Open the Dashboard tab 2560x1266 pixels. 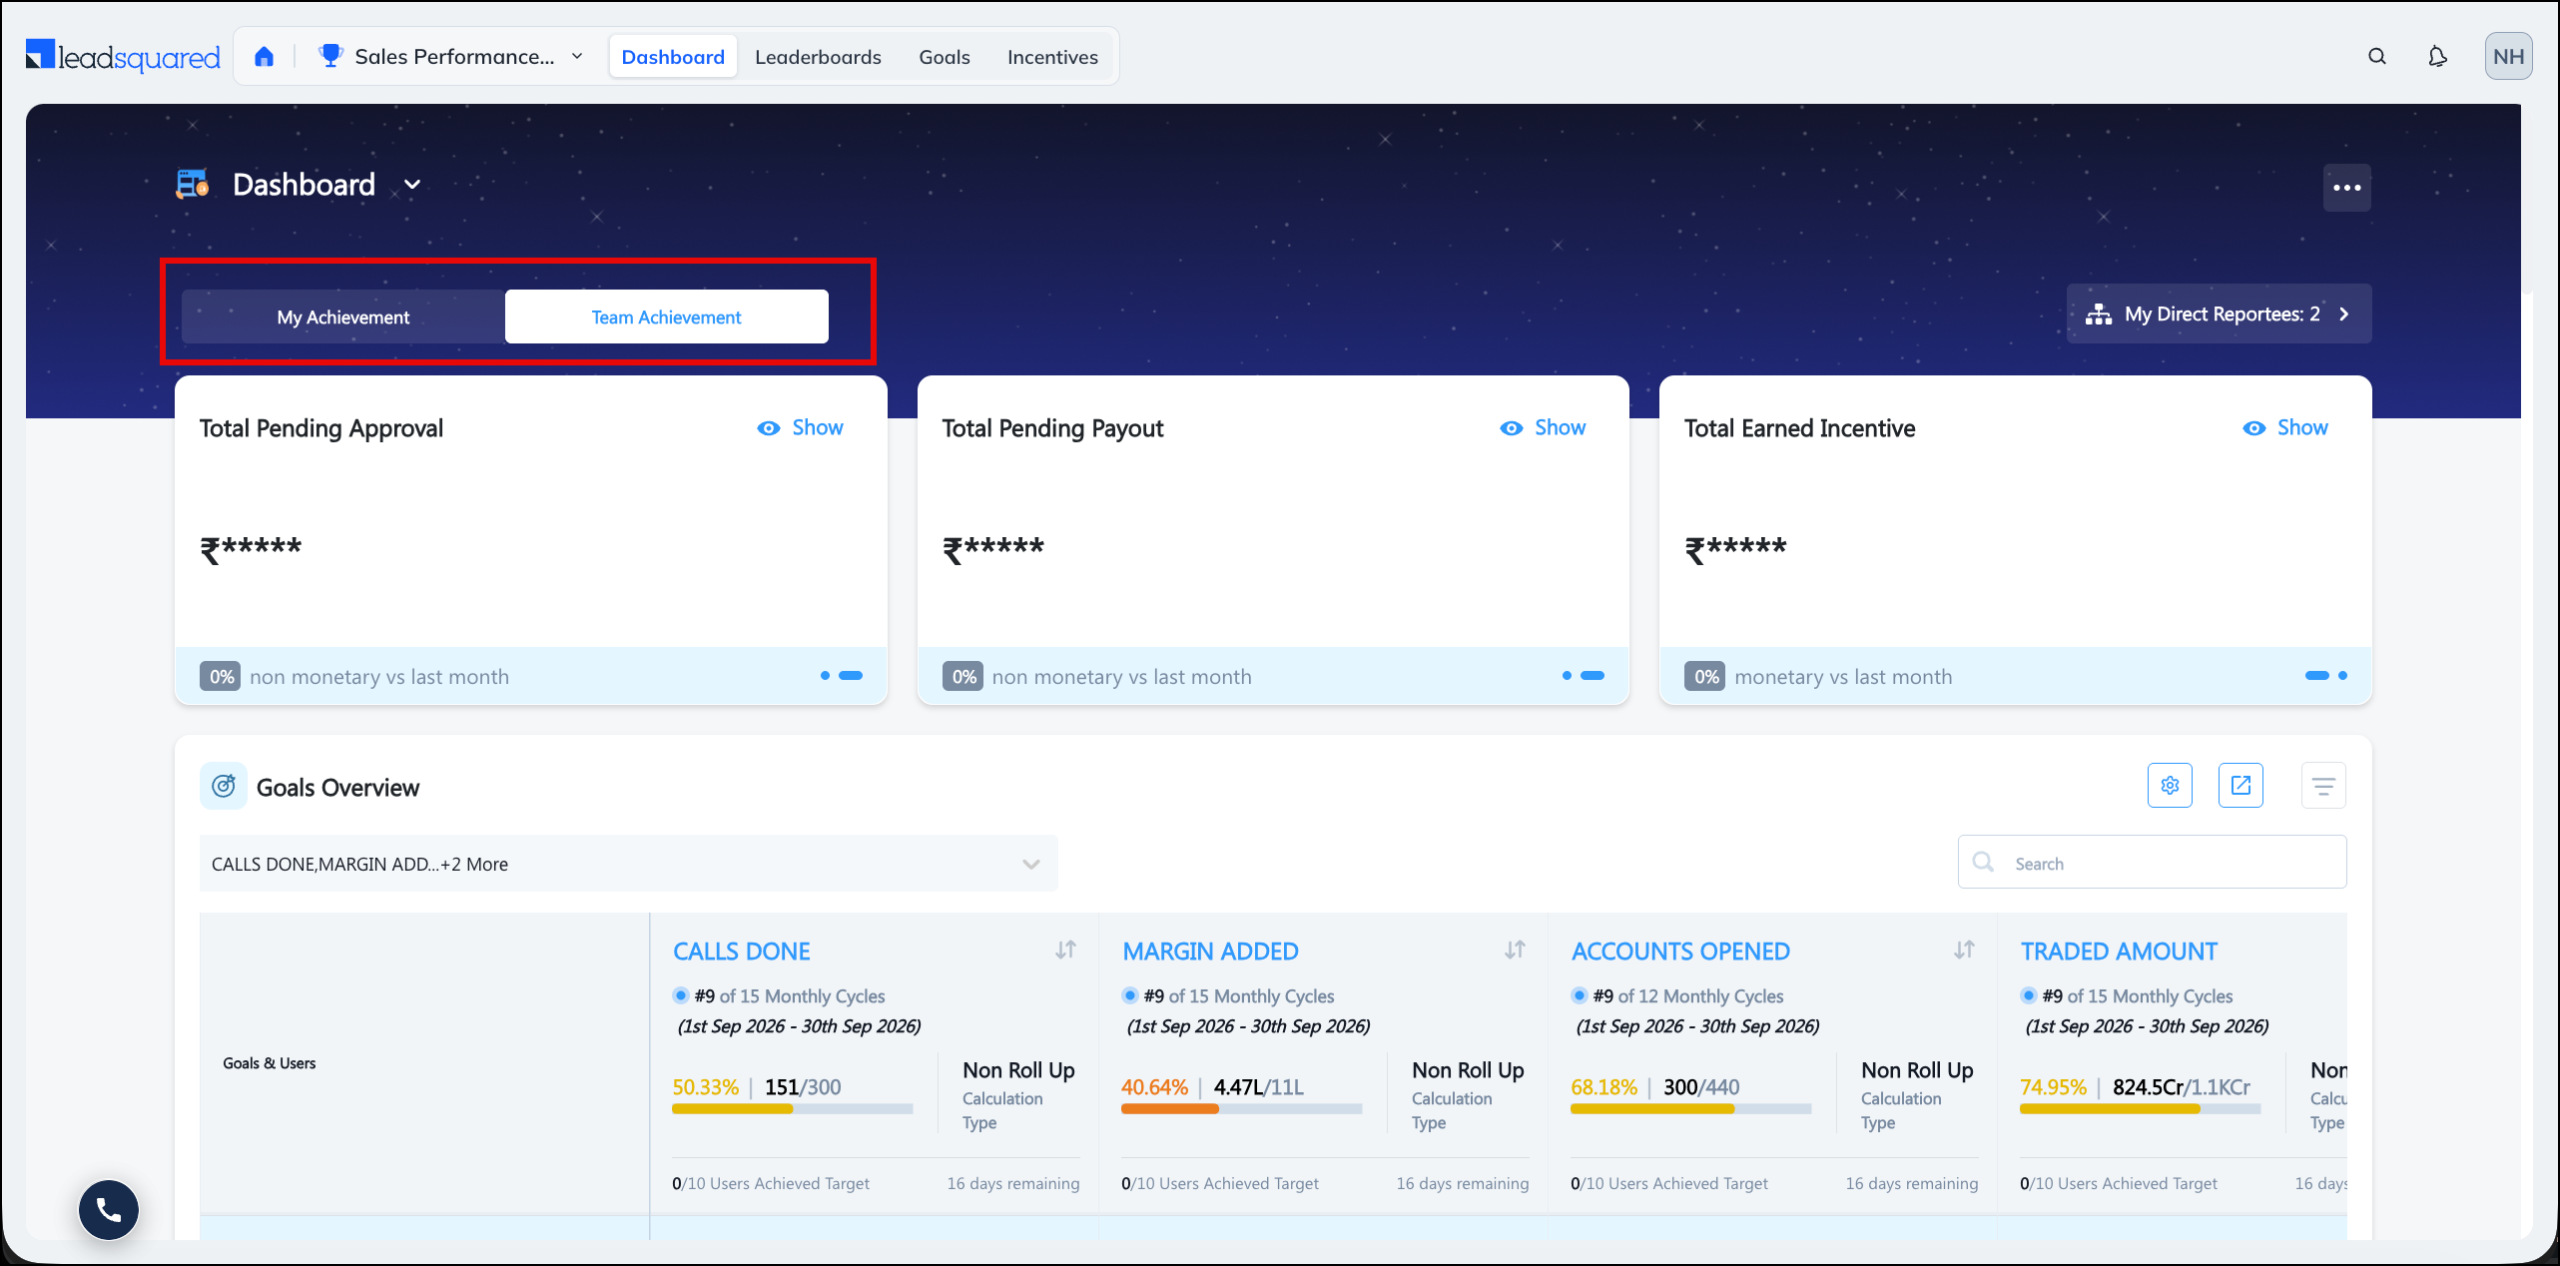[673, 57]
